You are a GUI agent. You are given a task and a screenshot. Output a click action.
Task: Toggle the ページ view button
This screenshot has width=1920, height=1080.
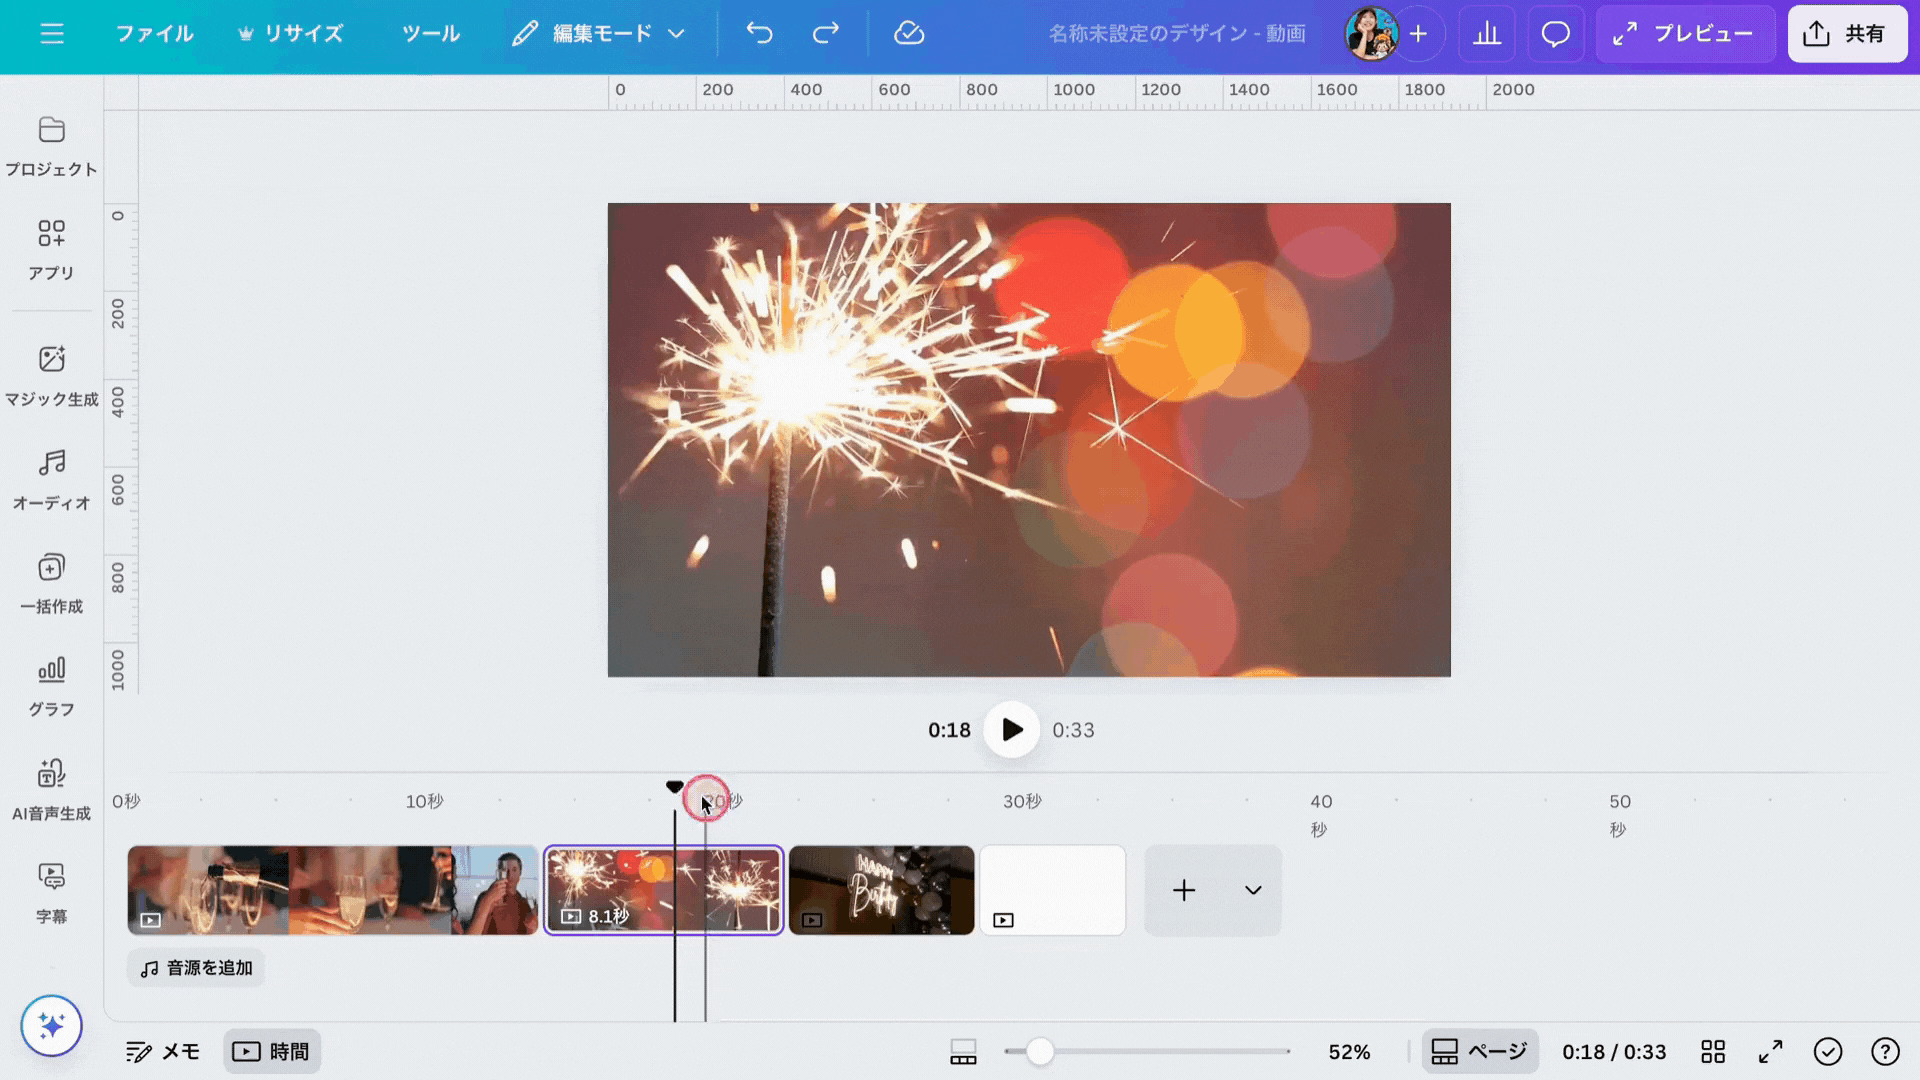(x=1480, y=1052)
